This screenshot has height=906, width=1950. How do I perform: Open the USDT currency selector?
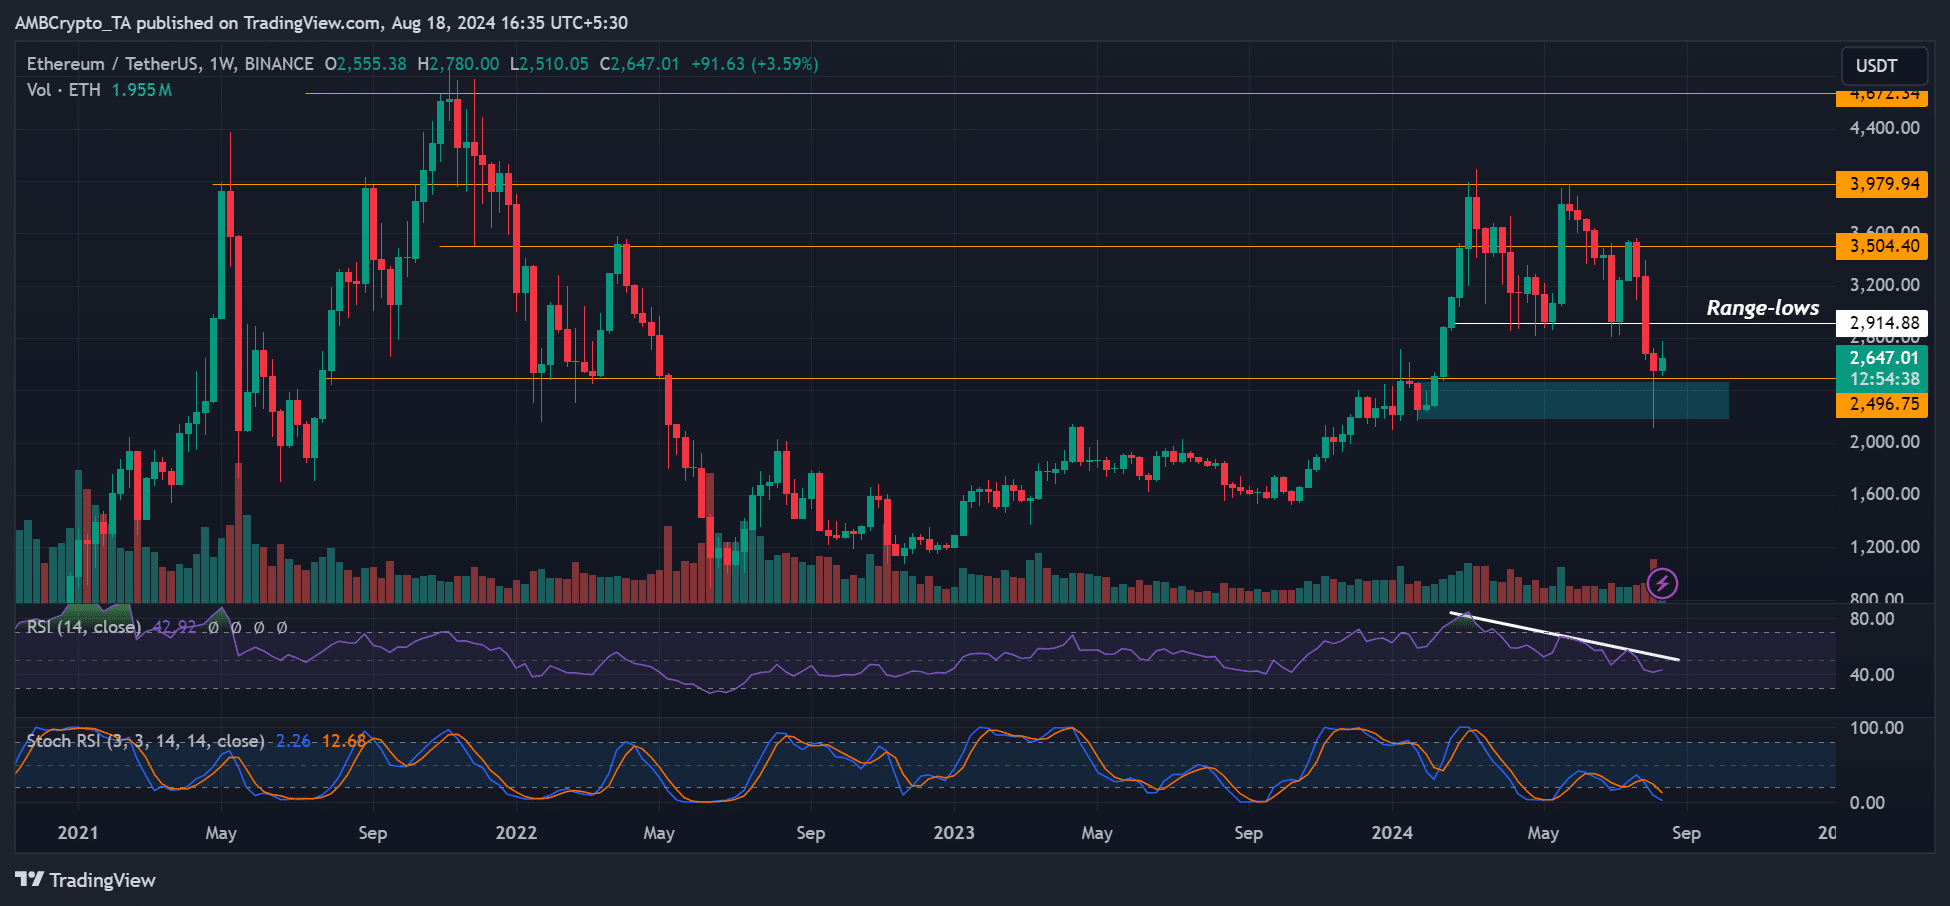(1885, 65)
